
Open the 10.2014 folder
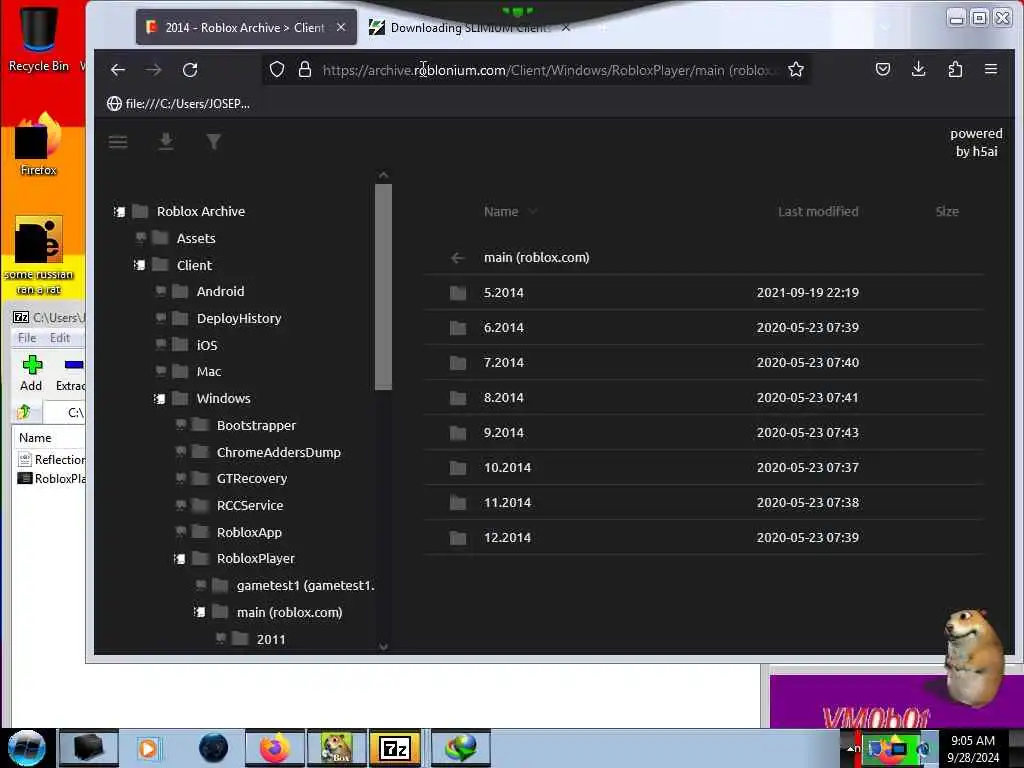[x=704, y=468]
